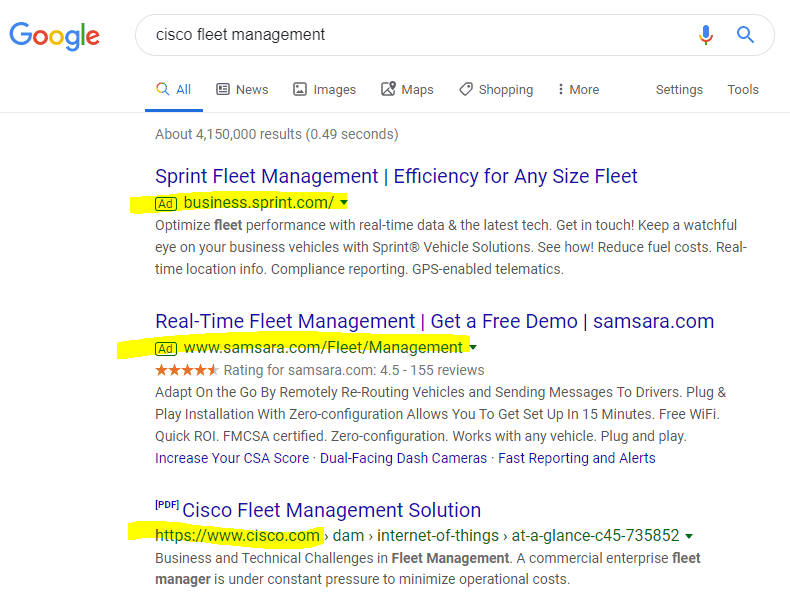The height and width of the screenshot is (594, 790).
Task: Open Cisco Fleet Management Solution result
Action: pos(332,510)
